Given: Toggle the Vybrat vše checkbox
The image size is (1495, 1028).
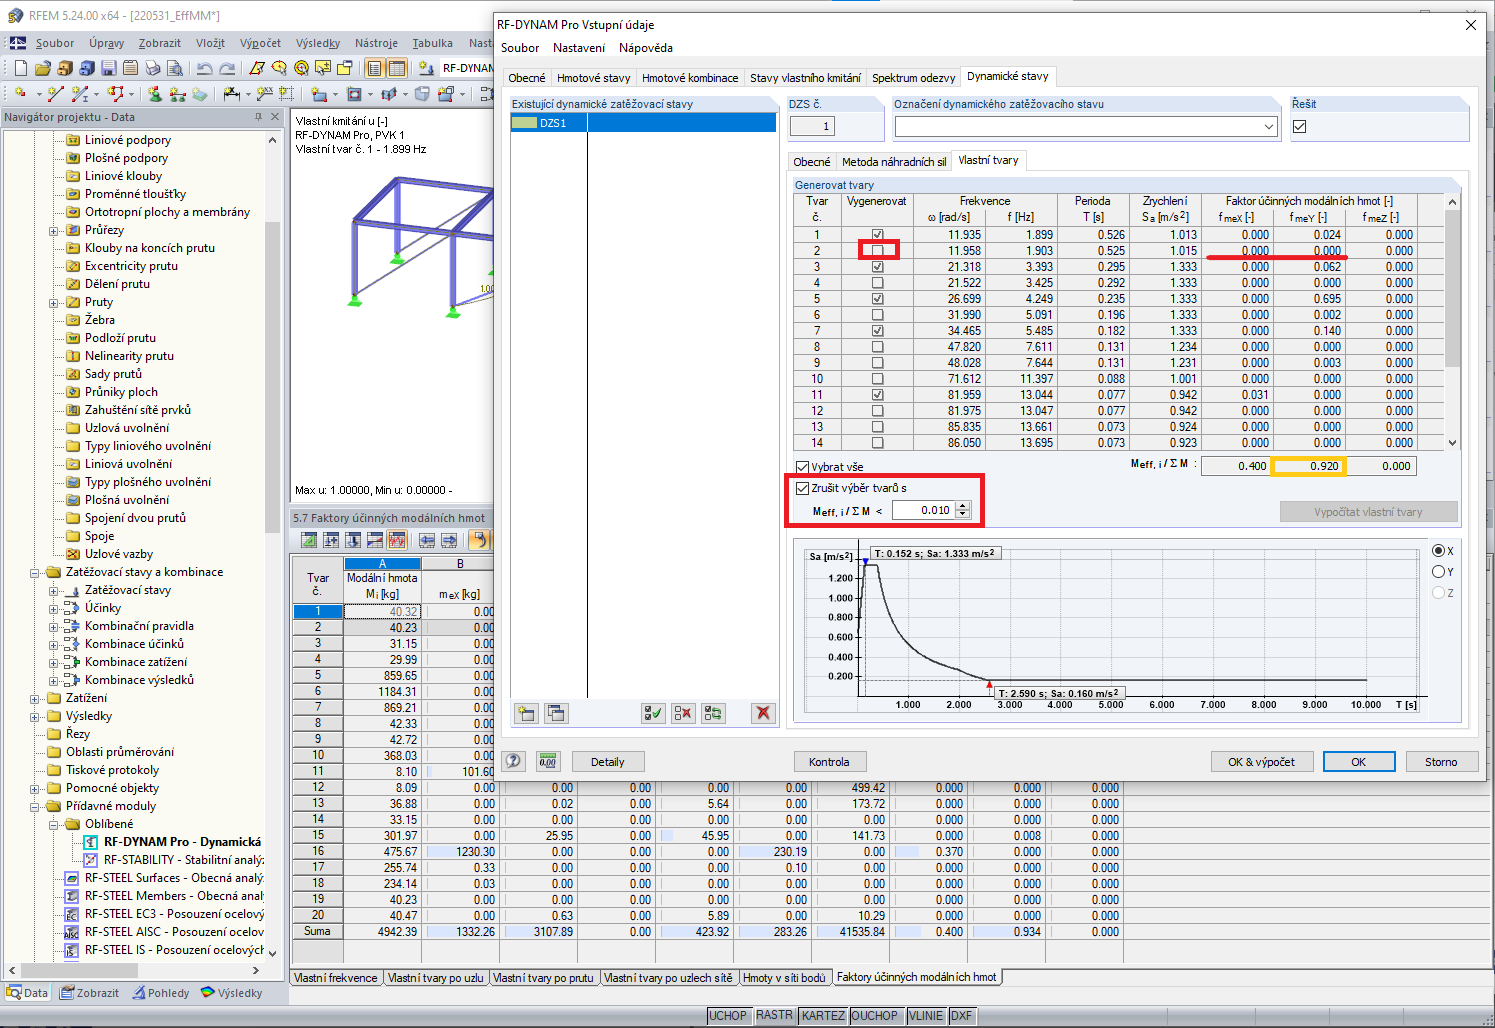Looking at the screenshot, I should click(802, 467).
